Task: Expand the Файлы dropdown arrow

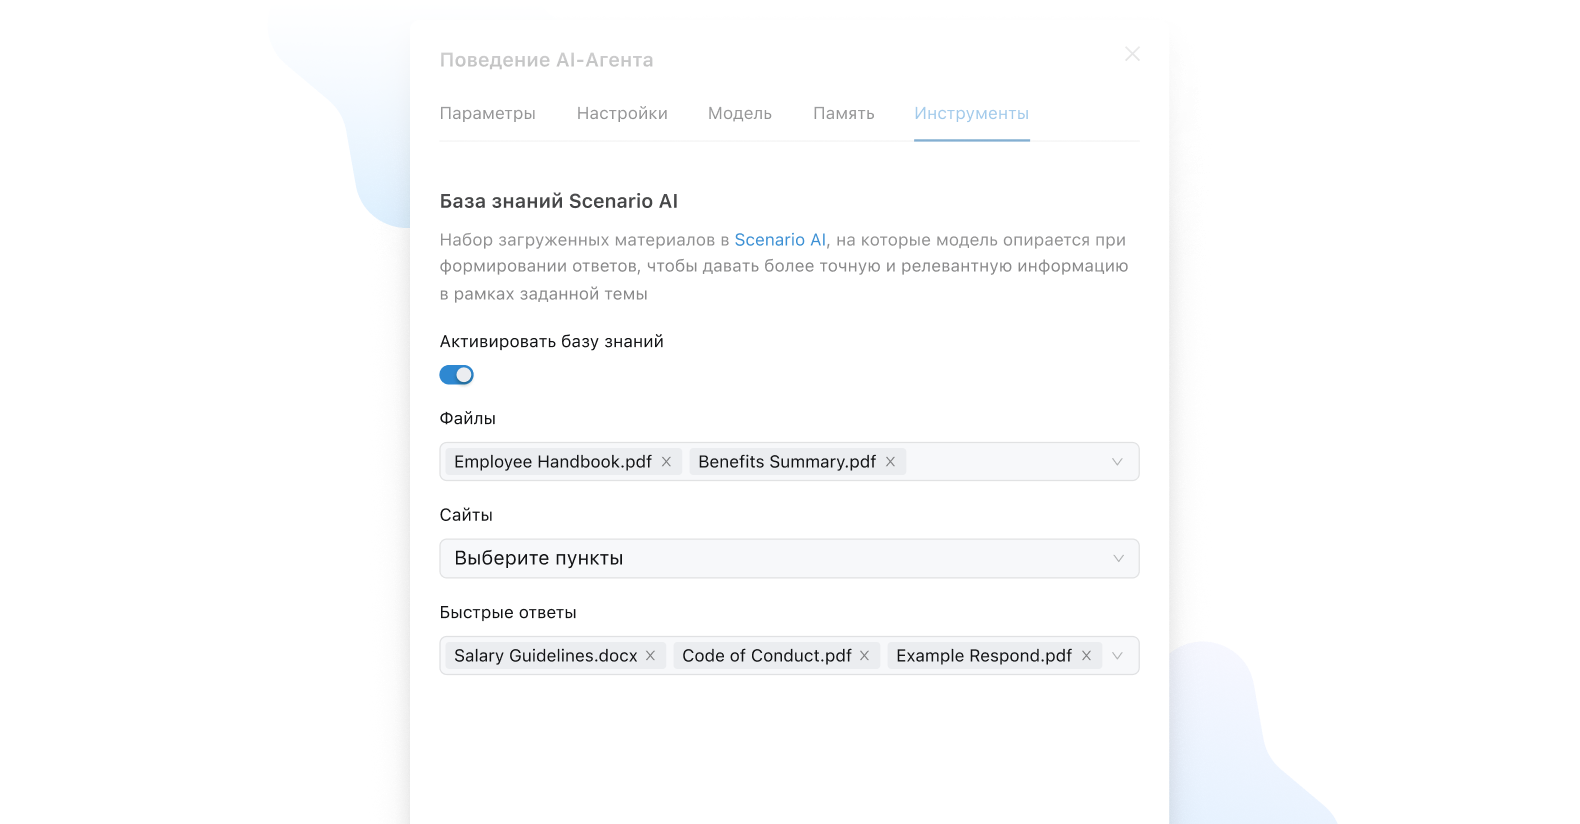Action: pos(1117,462)
